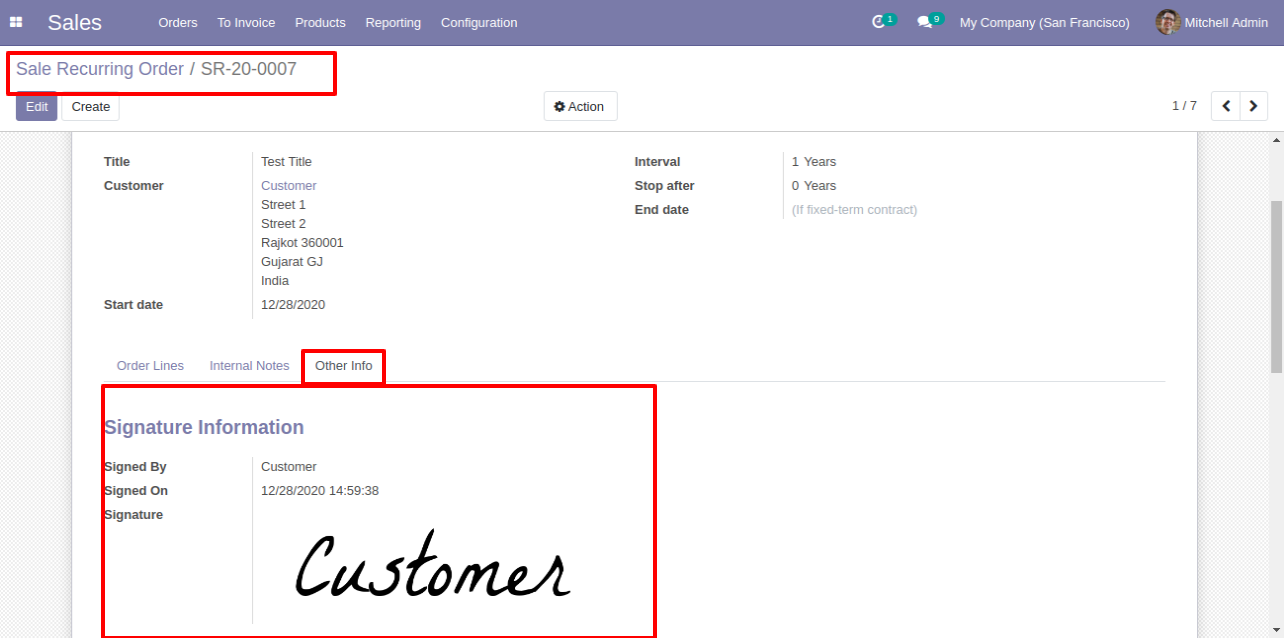Click the Test Title value

click(x=286, y=162)
